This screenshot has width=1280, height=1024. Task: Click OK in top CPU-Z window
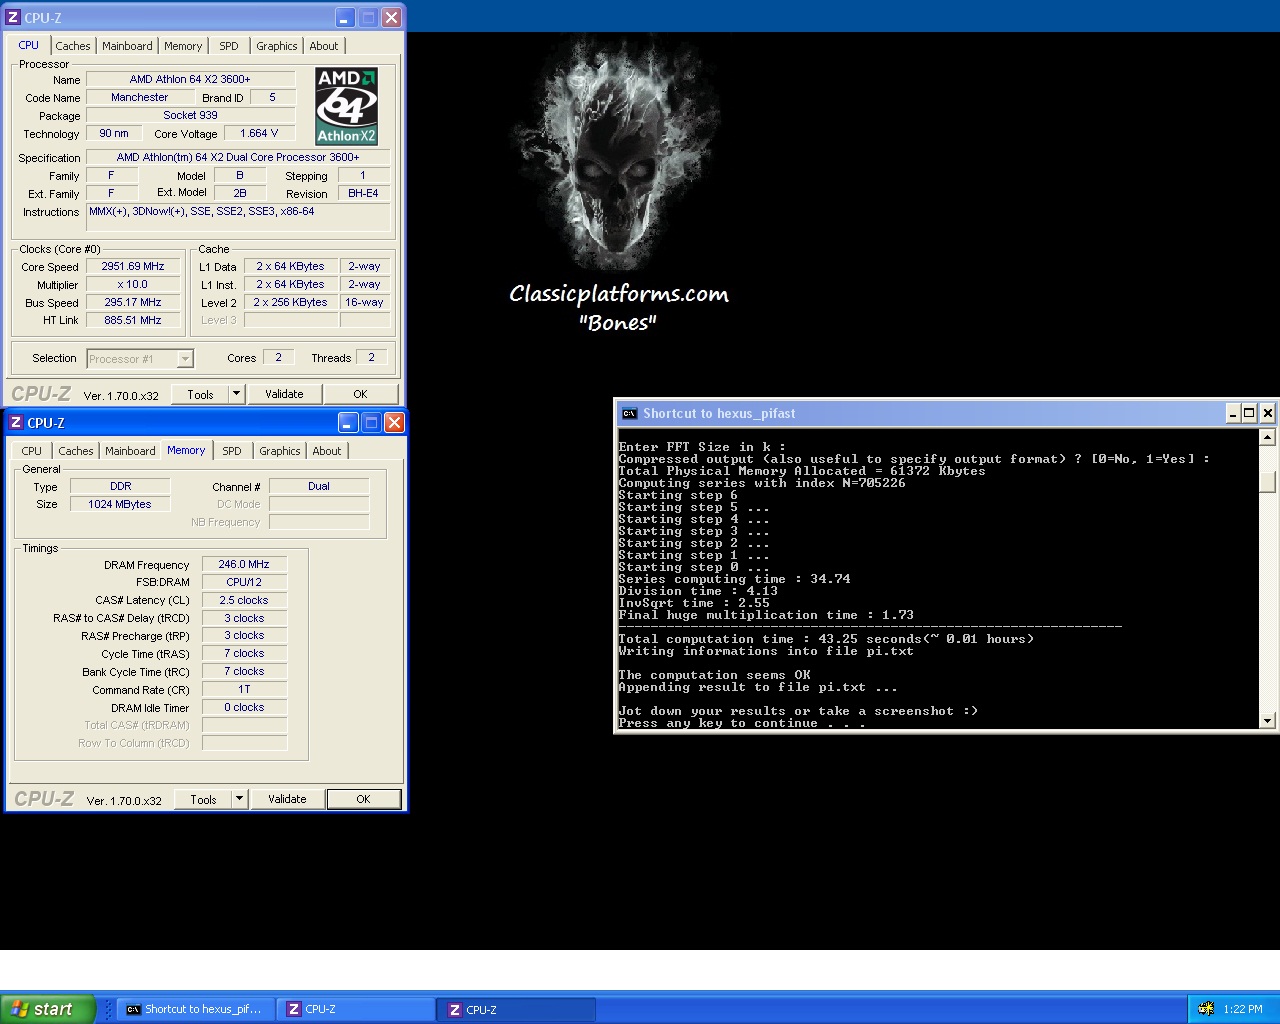(360, 394)
